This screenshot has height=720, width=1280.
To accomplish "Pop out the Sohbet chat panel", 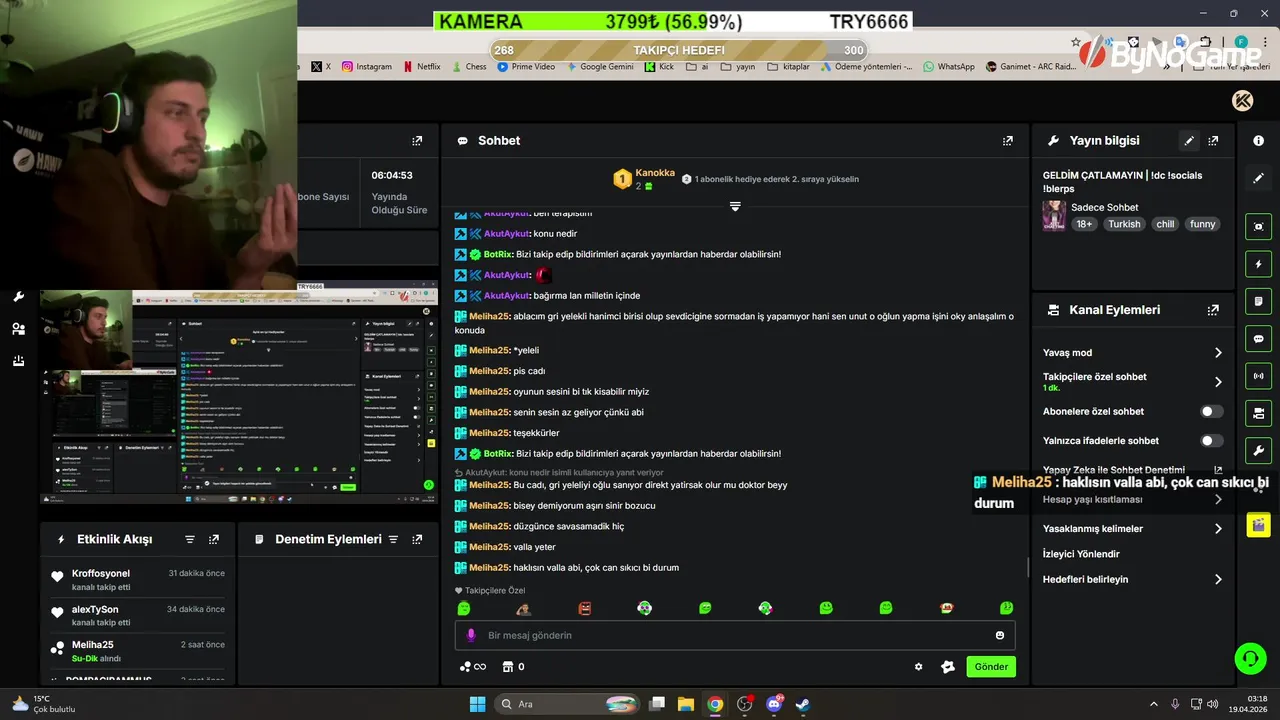I will coord(1008,141).
